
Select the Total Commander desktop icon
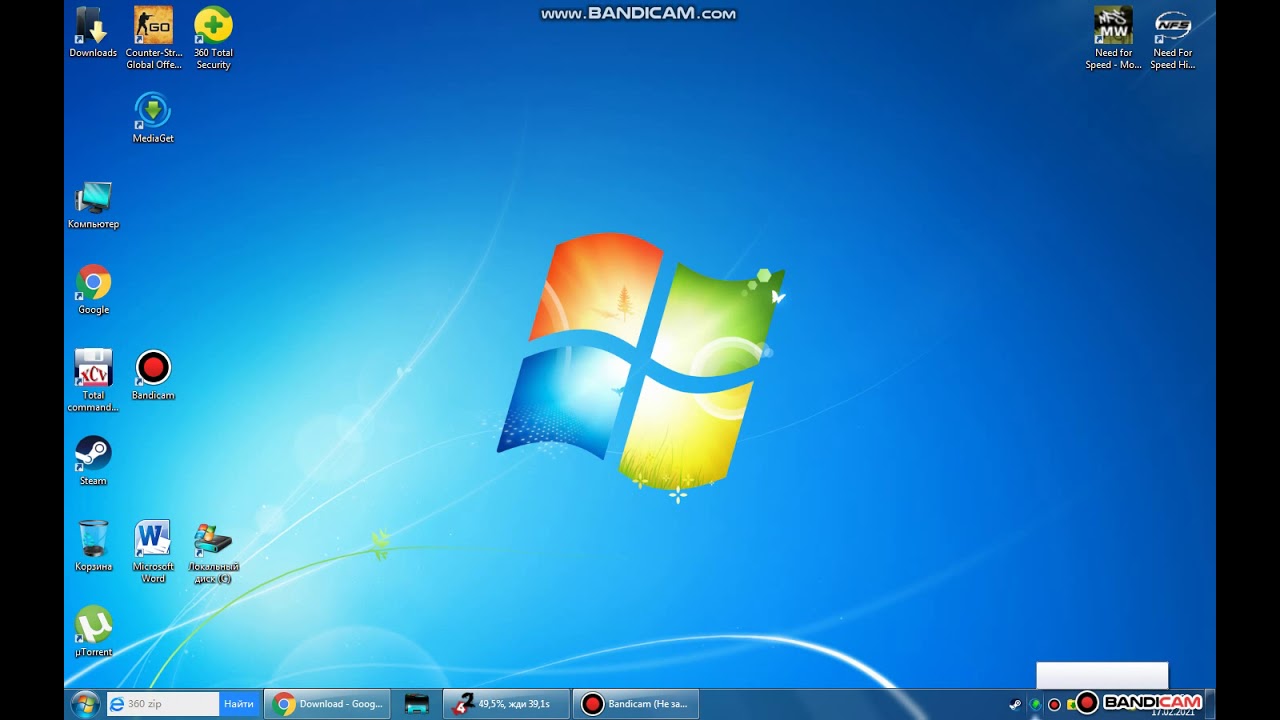click(93, 380)
